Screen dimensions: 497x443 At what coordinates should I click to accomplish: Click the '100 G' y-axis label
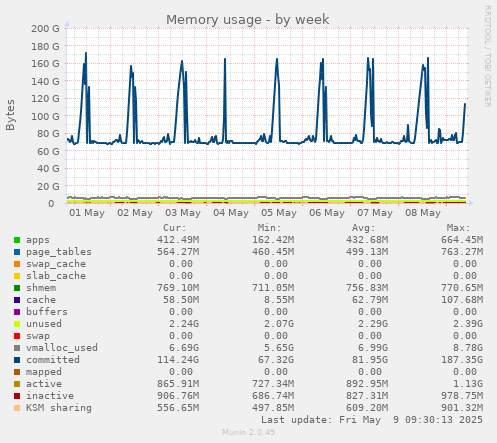pos(45,116)
